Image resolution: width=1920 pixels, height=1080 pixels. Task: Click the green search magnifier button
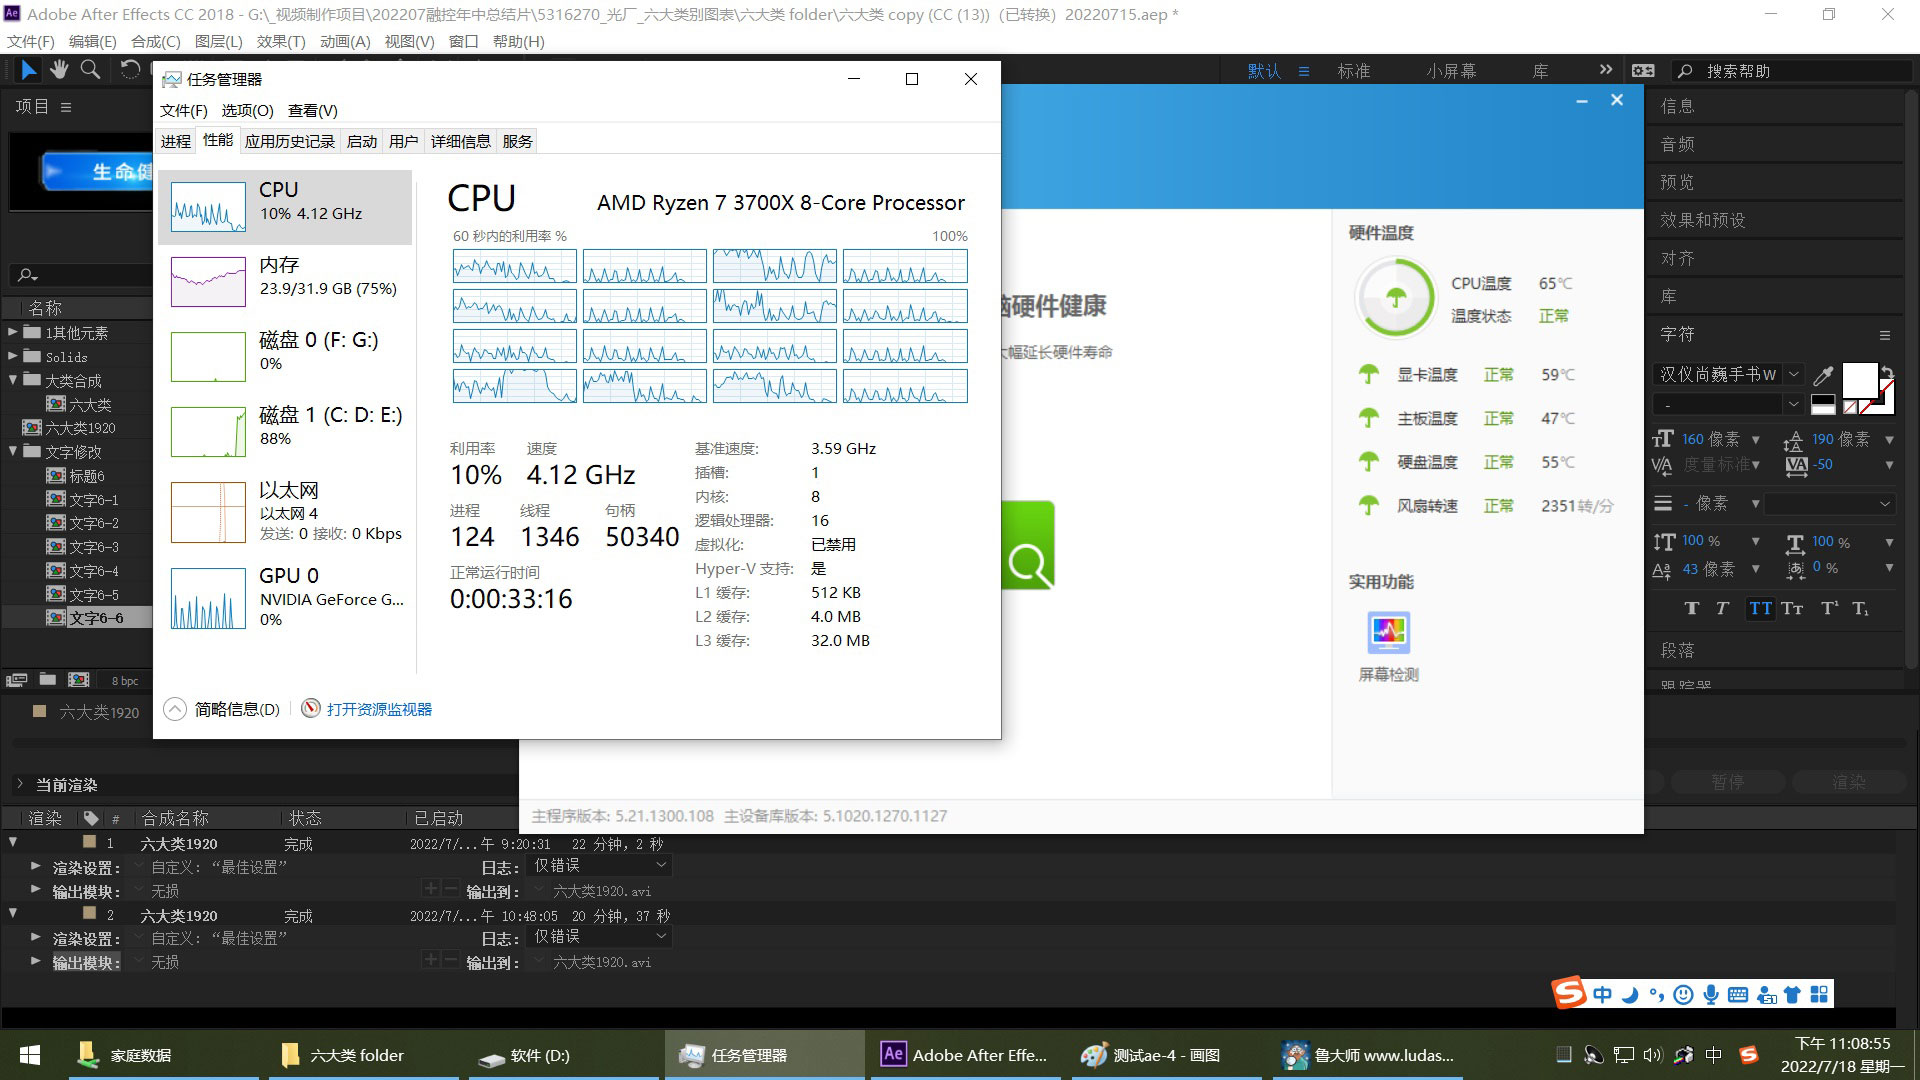click(x=1028, y=546)
